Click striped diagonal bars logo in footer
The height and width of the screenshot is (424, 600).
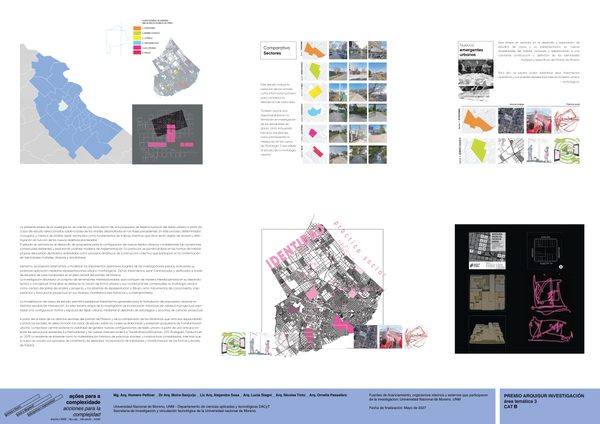33,405
